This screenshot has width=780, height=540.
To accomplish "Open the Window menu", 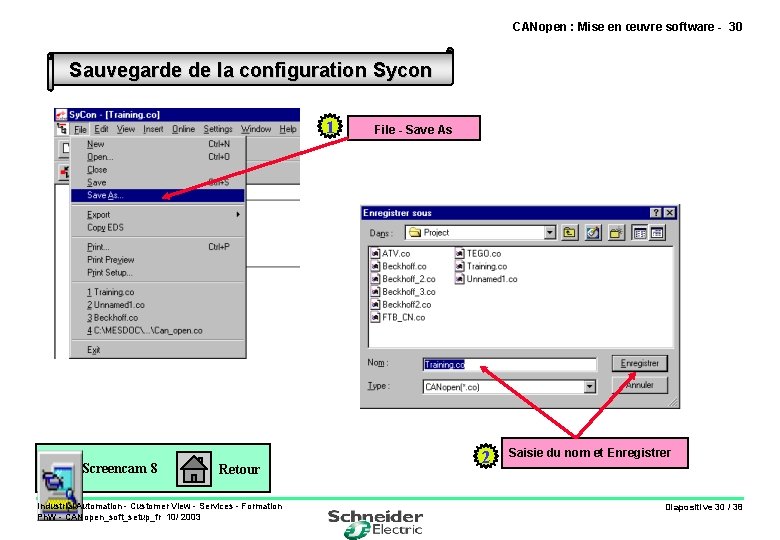I will 256,129.
